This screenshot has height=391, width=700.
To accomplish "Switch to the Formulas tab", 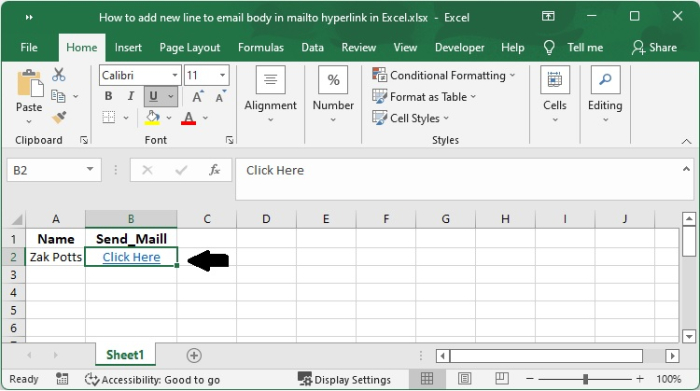I will (x=261, y=48).
